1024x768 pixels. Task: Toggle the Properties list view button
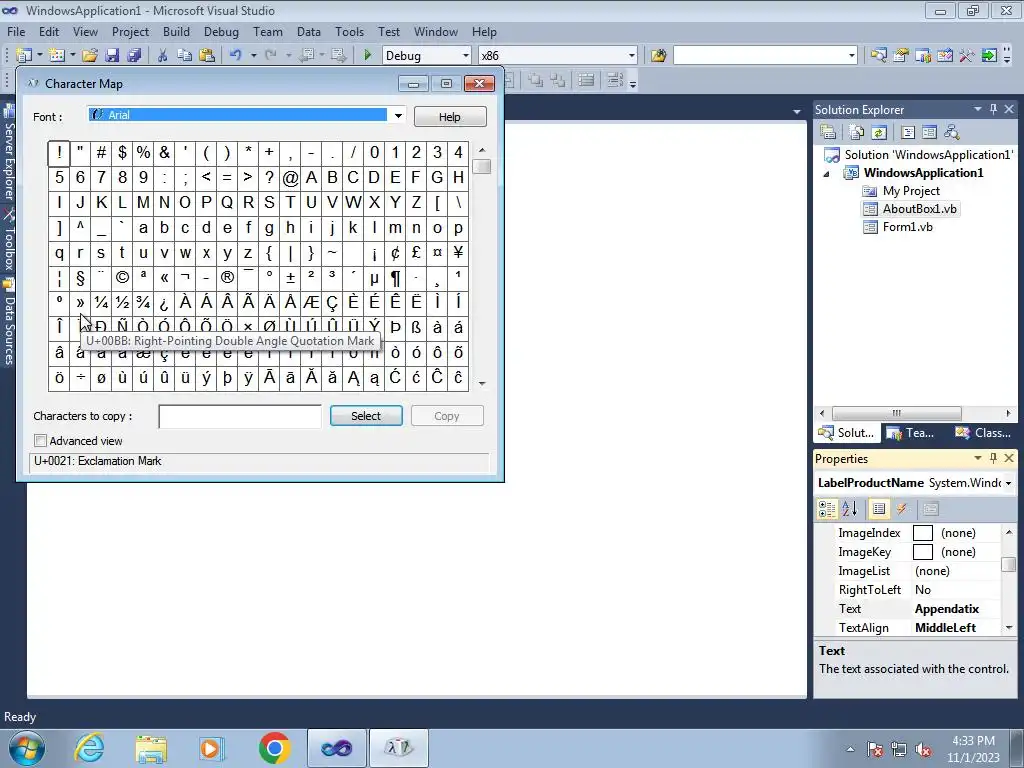(879, 509)
